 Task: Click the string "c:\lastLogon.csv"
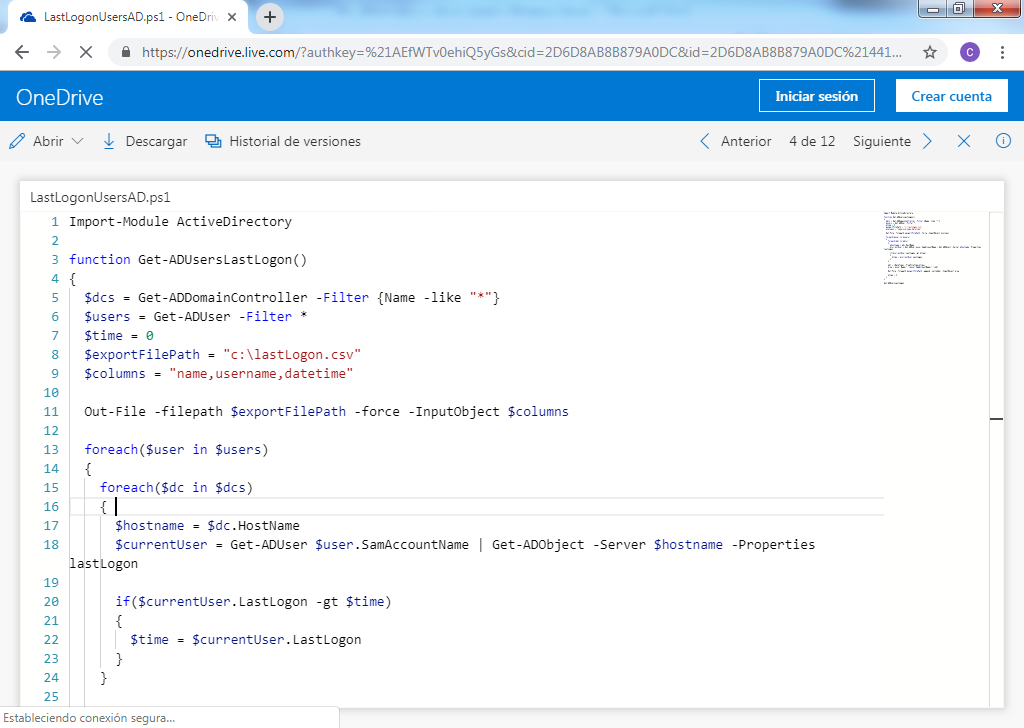(x=292, y=355)
